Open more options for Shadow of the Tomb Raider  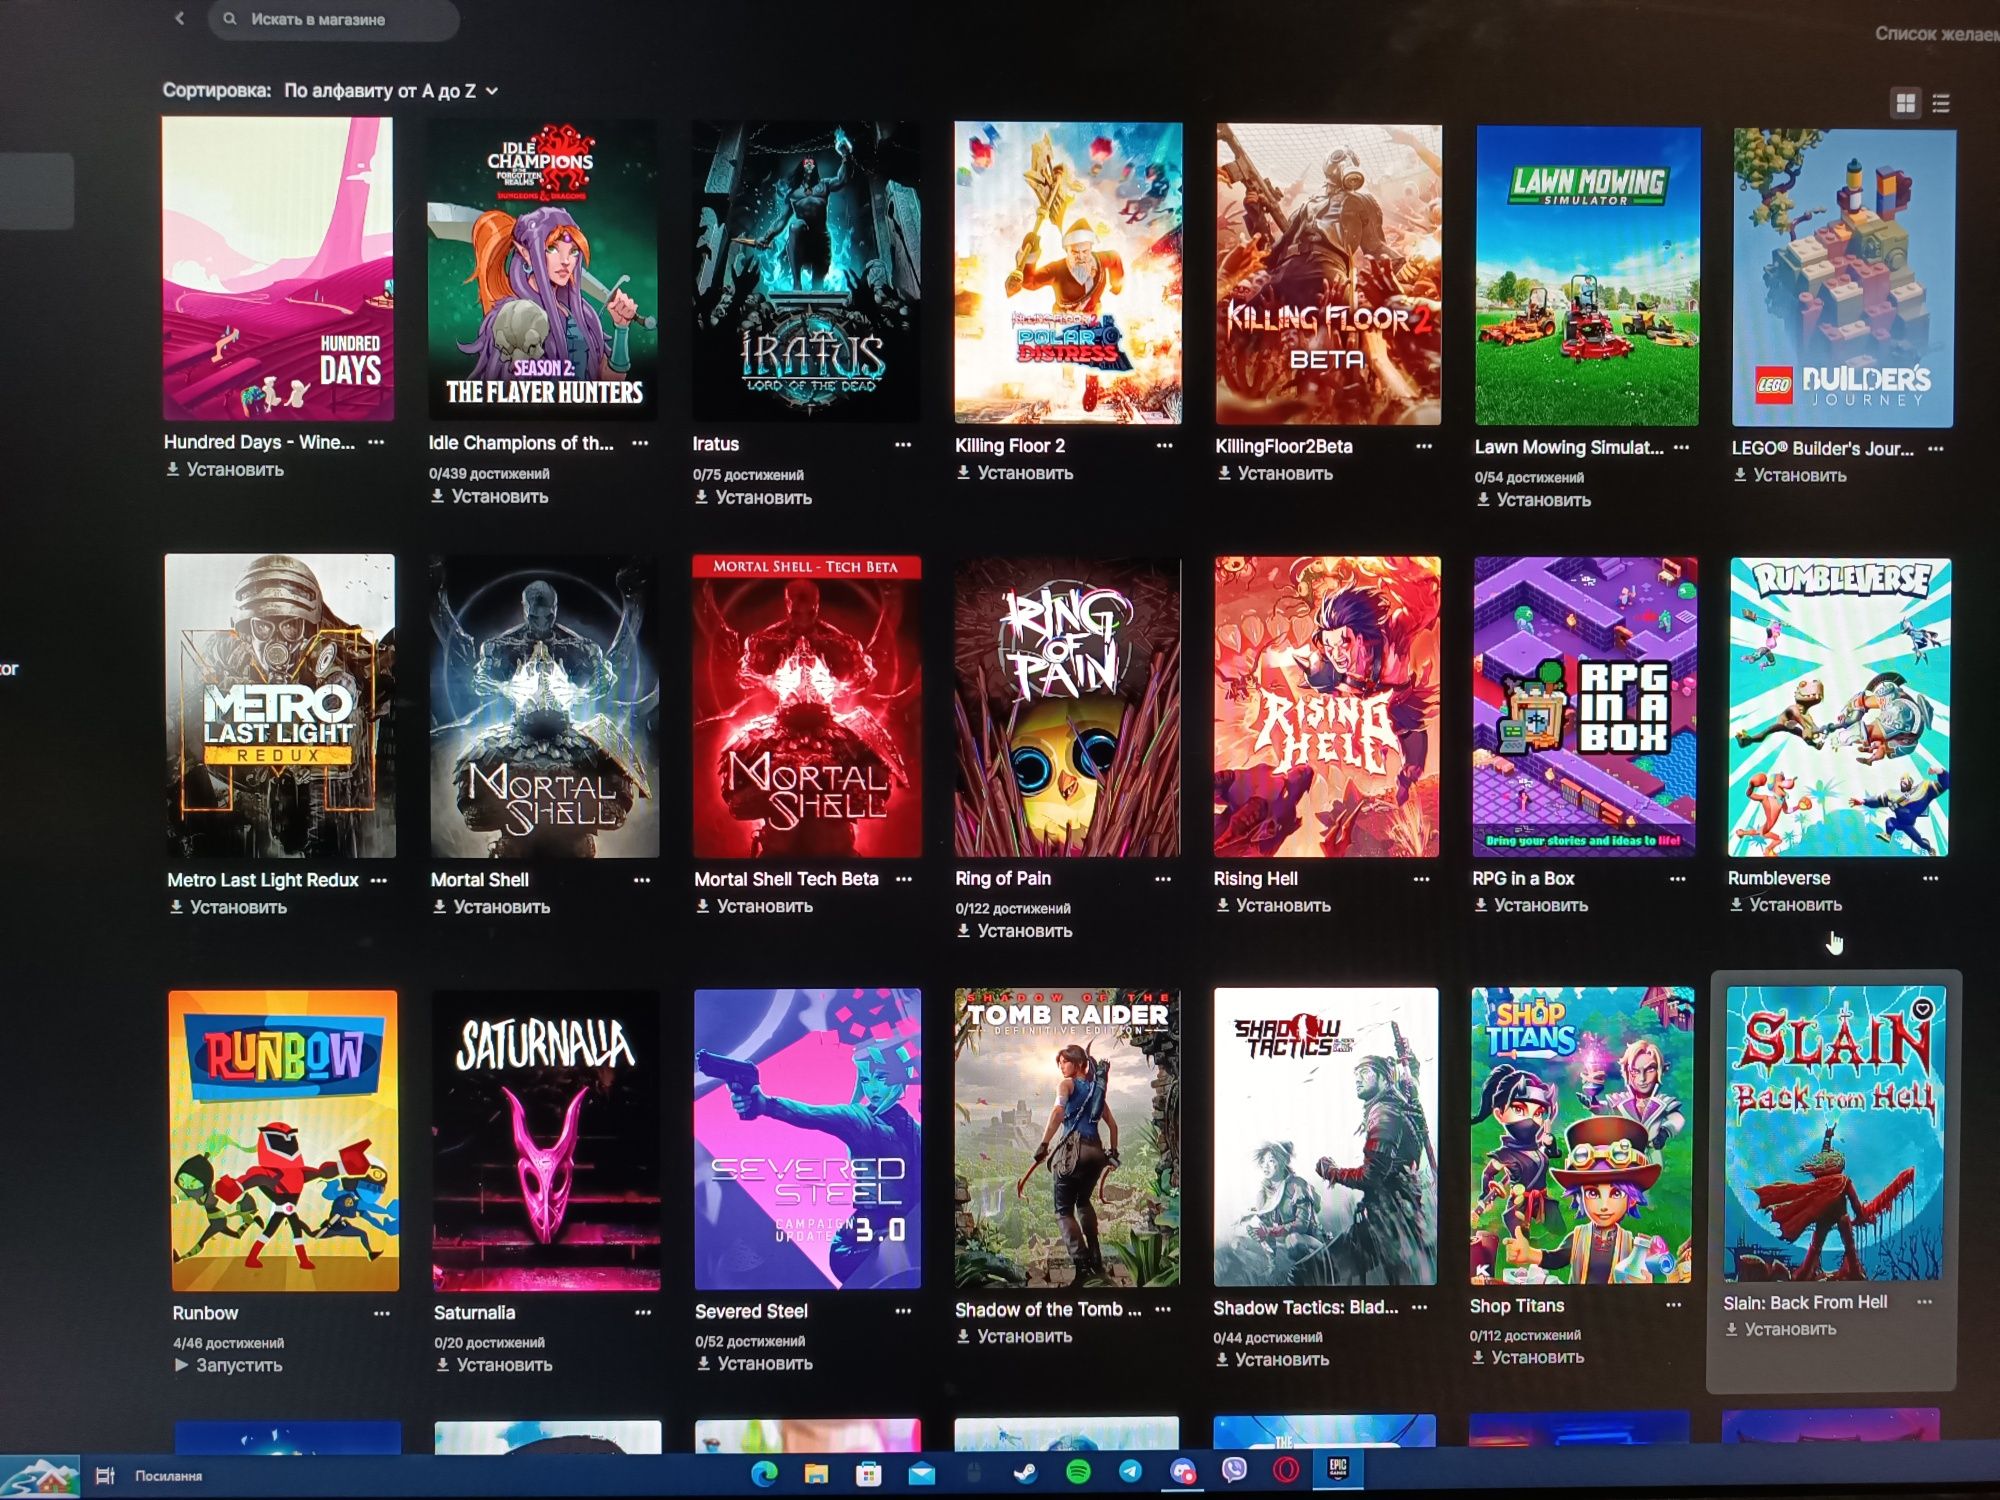pyautogui.click(x=1163, y=1308)
